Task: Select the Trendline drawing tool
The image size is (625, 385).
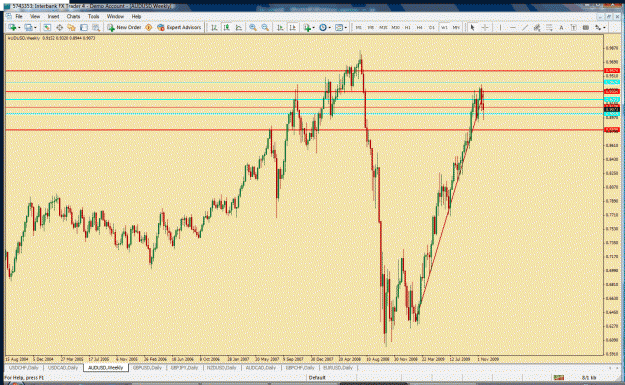Action: [525, 28]
